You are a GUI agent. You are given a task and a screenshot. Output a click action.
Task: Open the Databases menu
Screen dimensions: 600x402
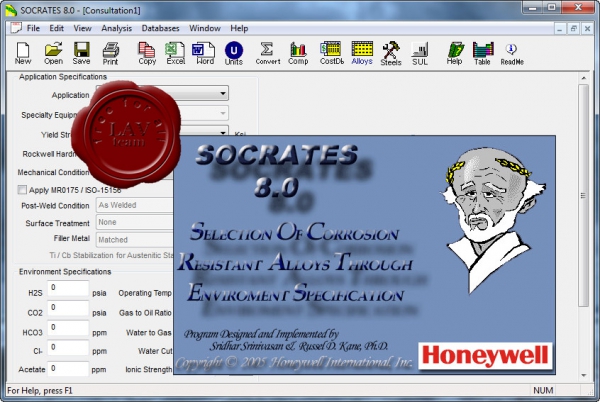point(160,28)
